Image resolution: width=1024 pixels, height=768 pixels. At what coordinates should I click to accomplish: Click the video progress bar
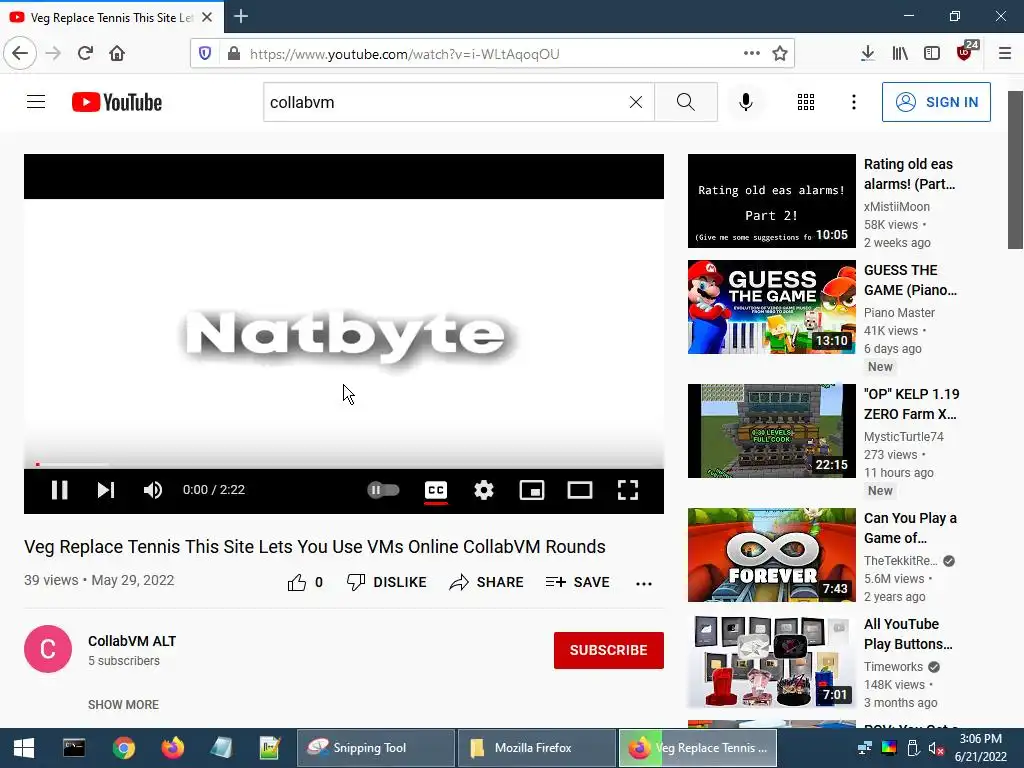[344, 464]
